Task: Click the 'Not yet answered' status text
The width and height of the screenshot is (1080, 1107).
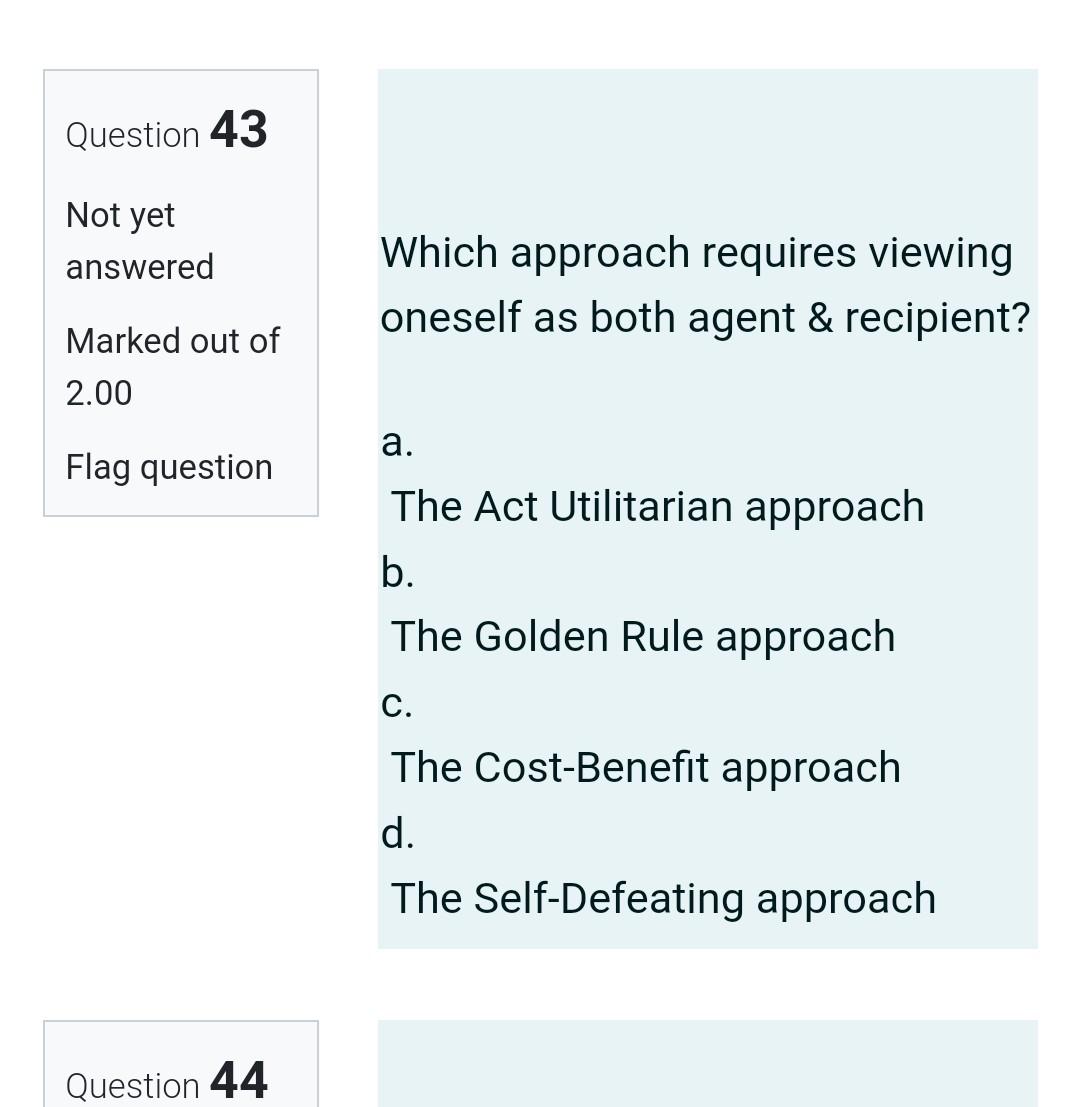Action: tap(139, 240)
